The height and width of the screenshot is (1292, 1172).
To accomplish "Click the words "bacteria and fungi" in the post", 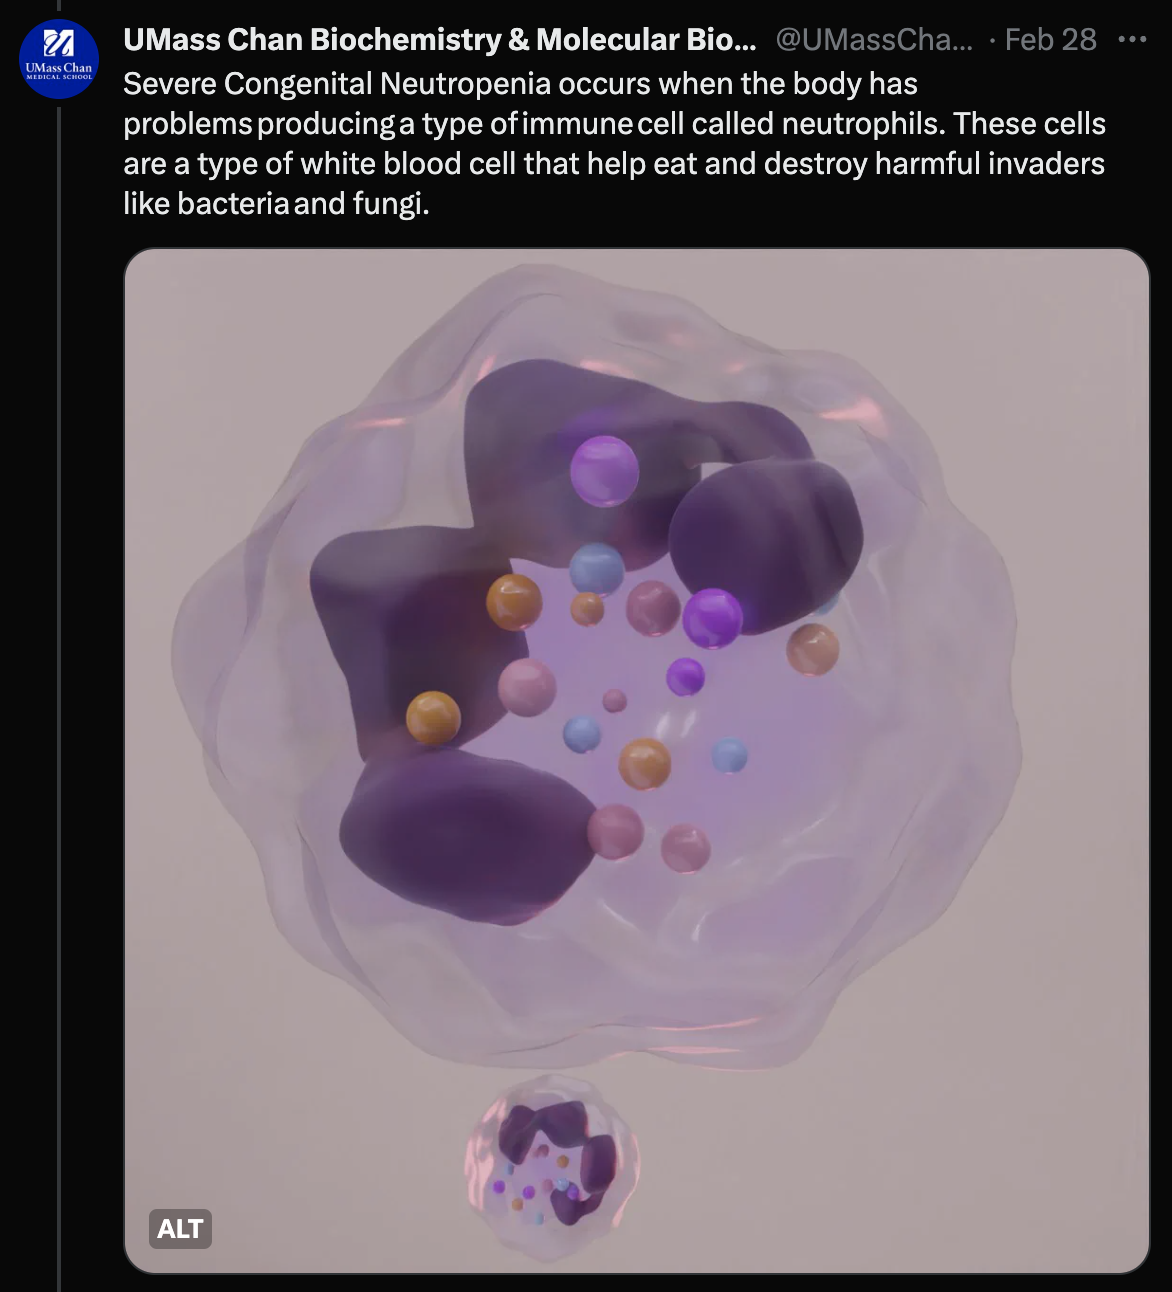I will [300, 204].
